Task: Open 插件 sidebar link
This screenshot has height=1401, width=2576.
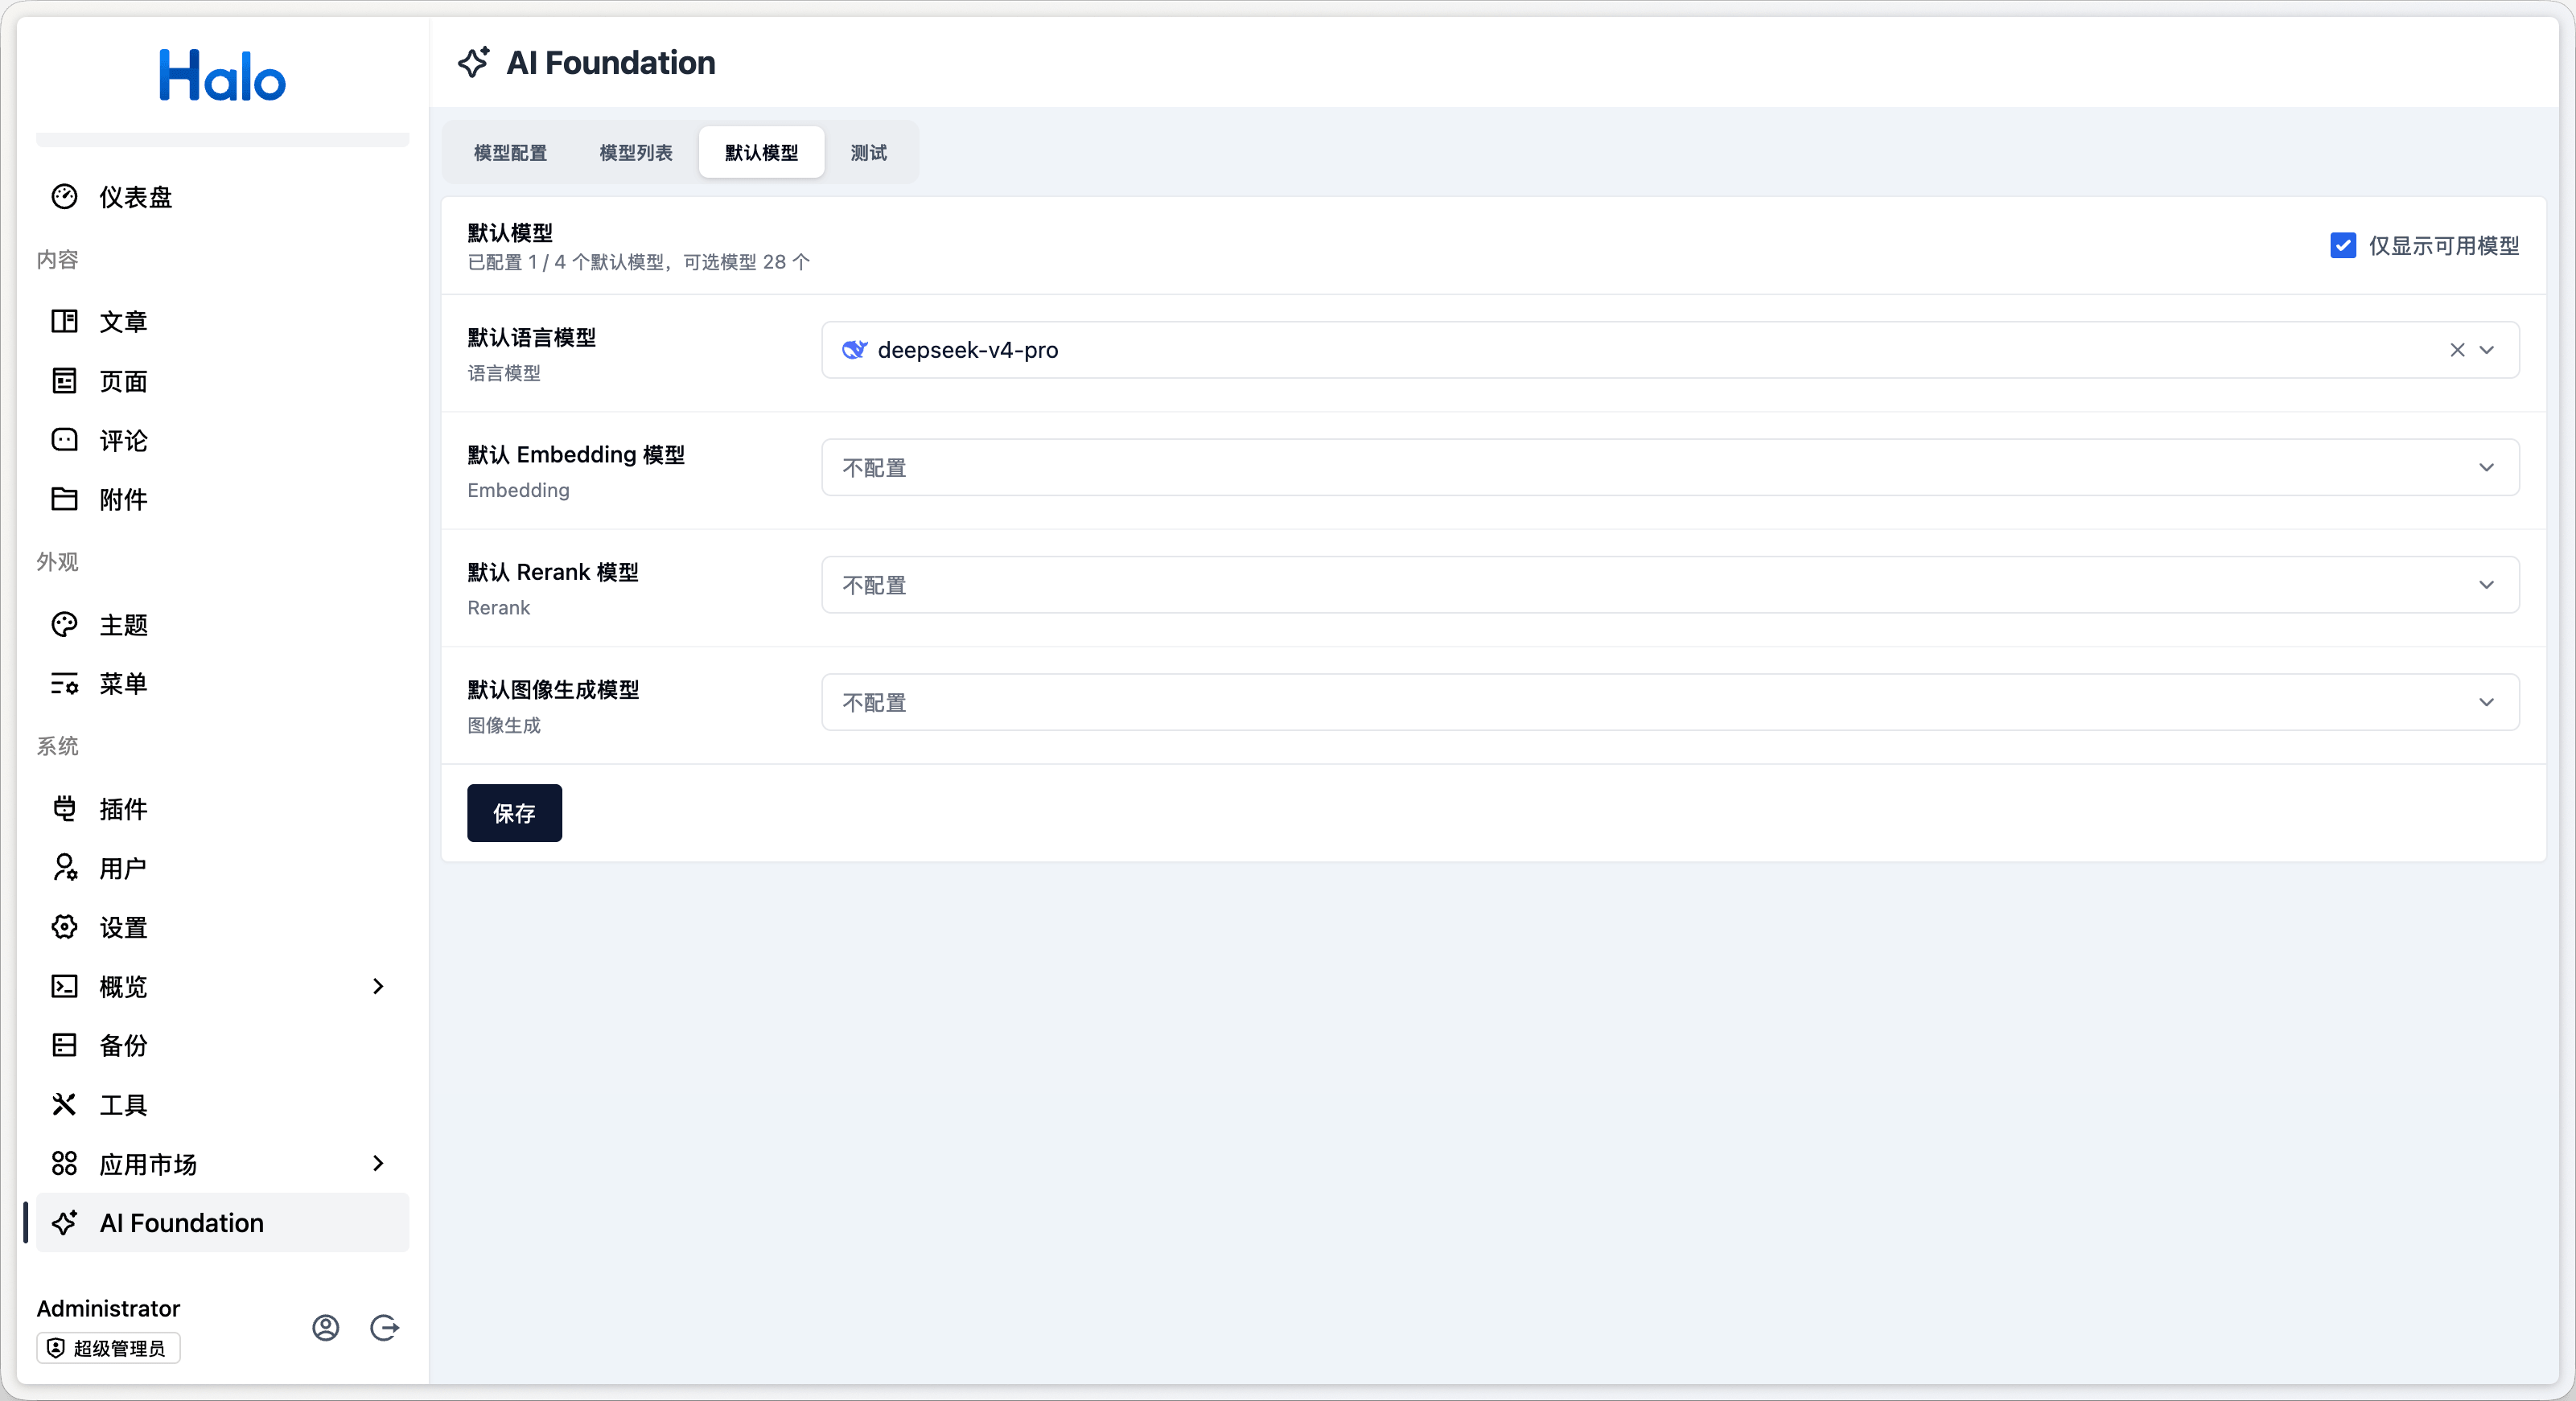Action: (x=222, y=808)
